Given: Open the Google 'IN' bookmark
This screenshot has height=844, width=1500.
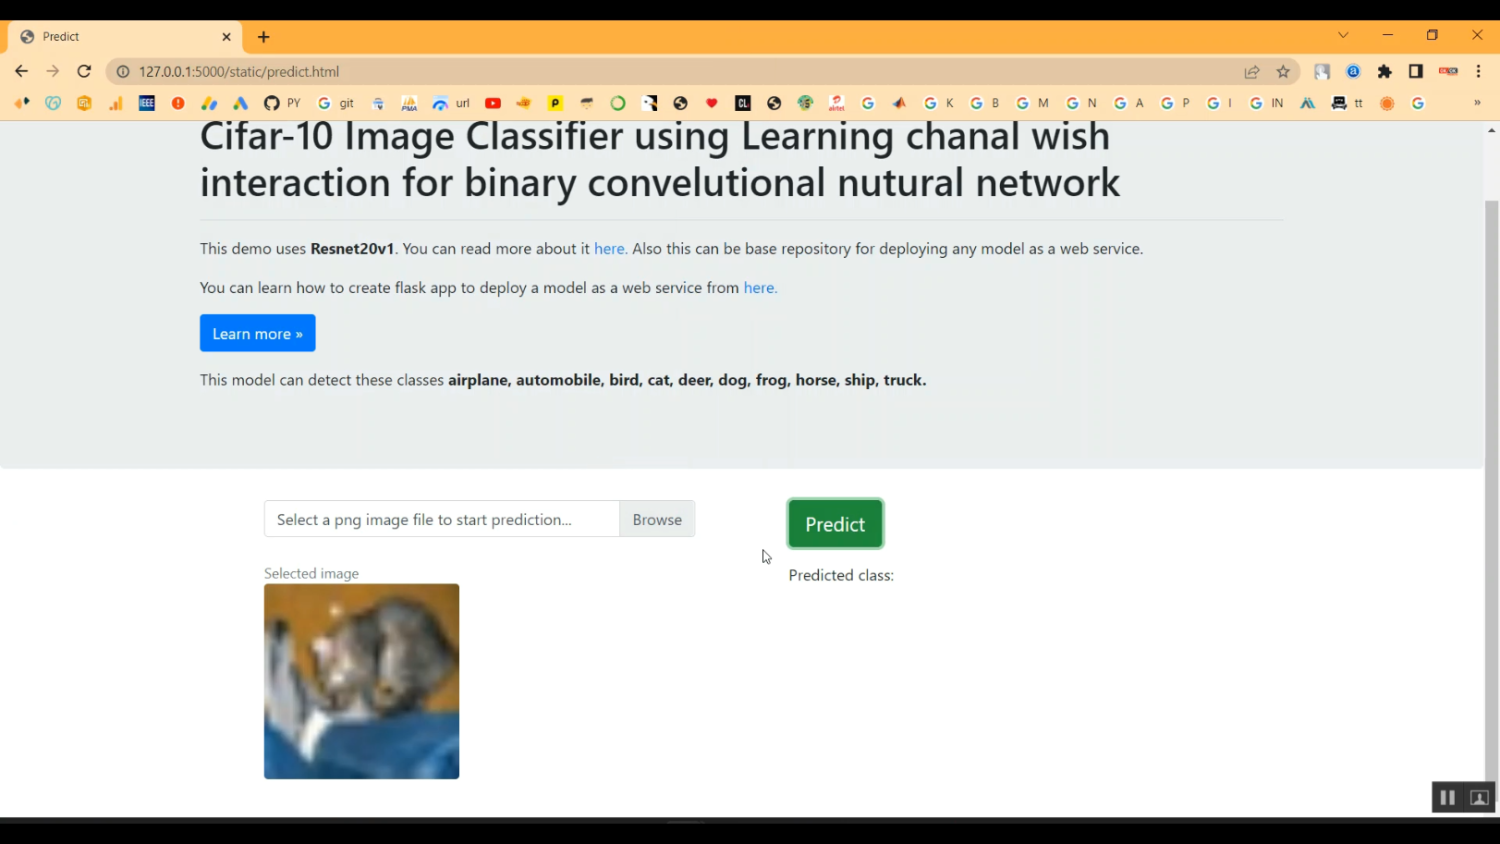Looking at the screenshot, I should 1267,103.
